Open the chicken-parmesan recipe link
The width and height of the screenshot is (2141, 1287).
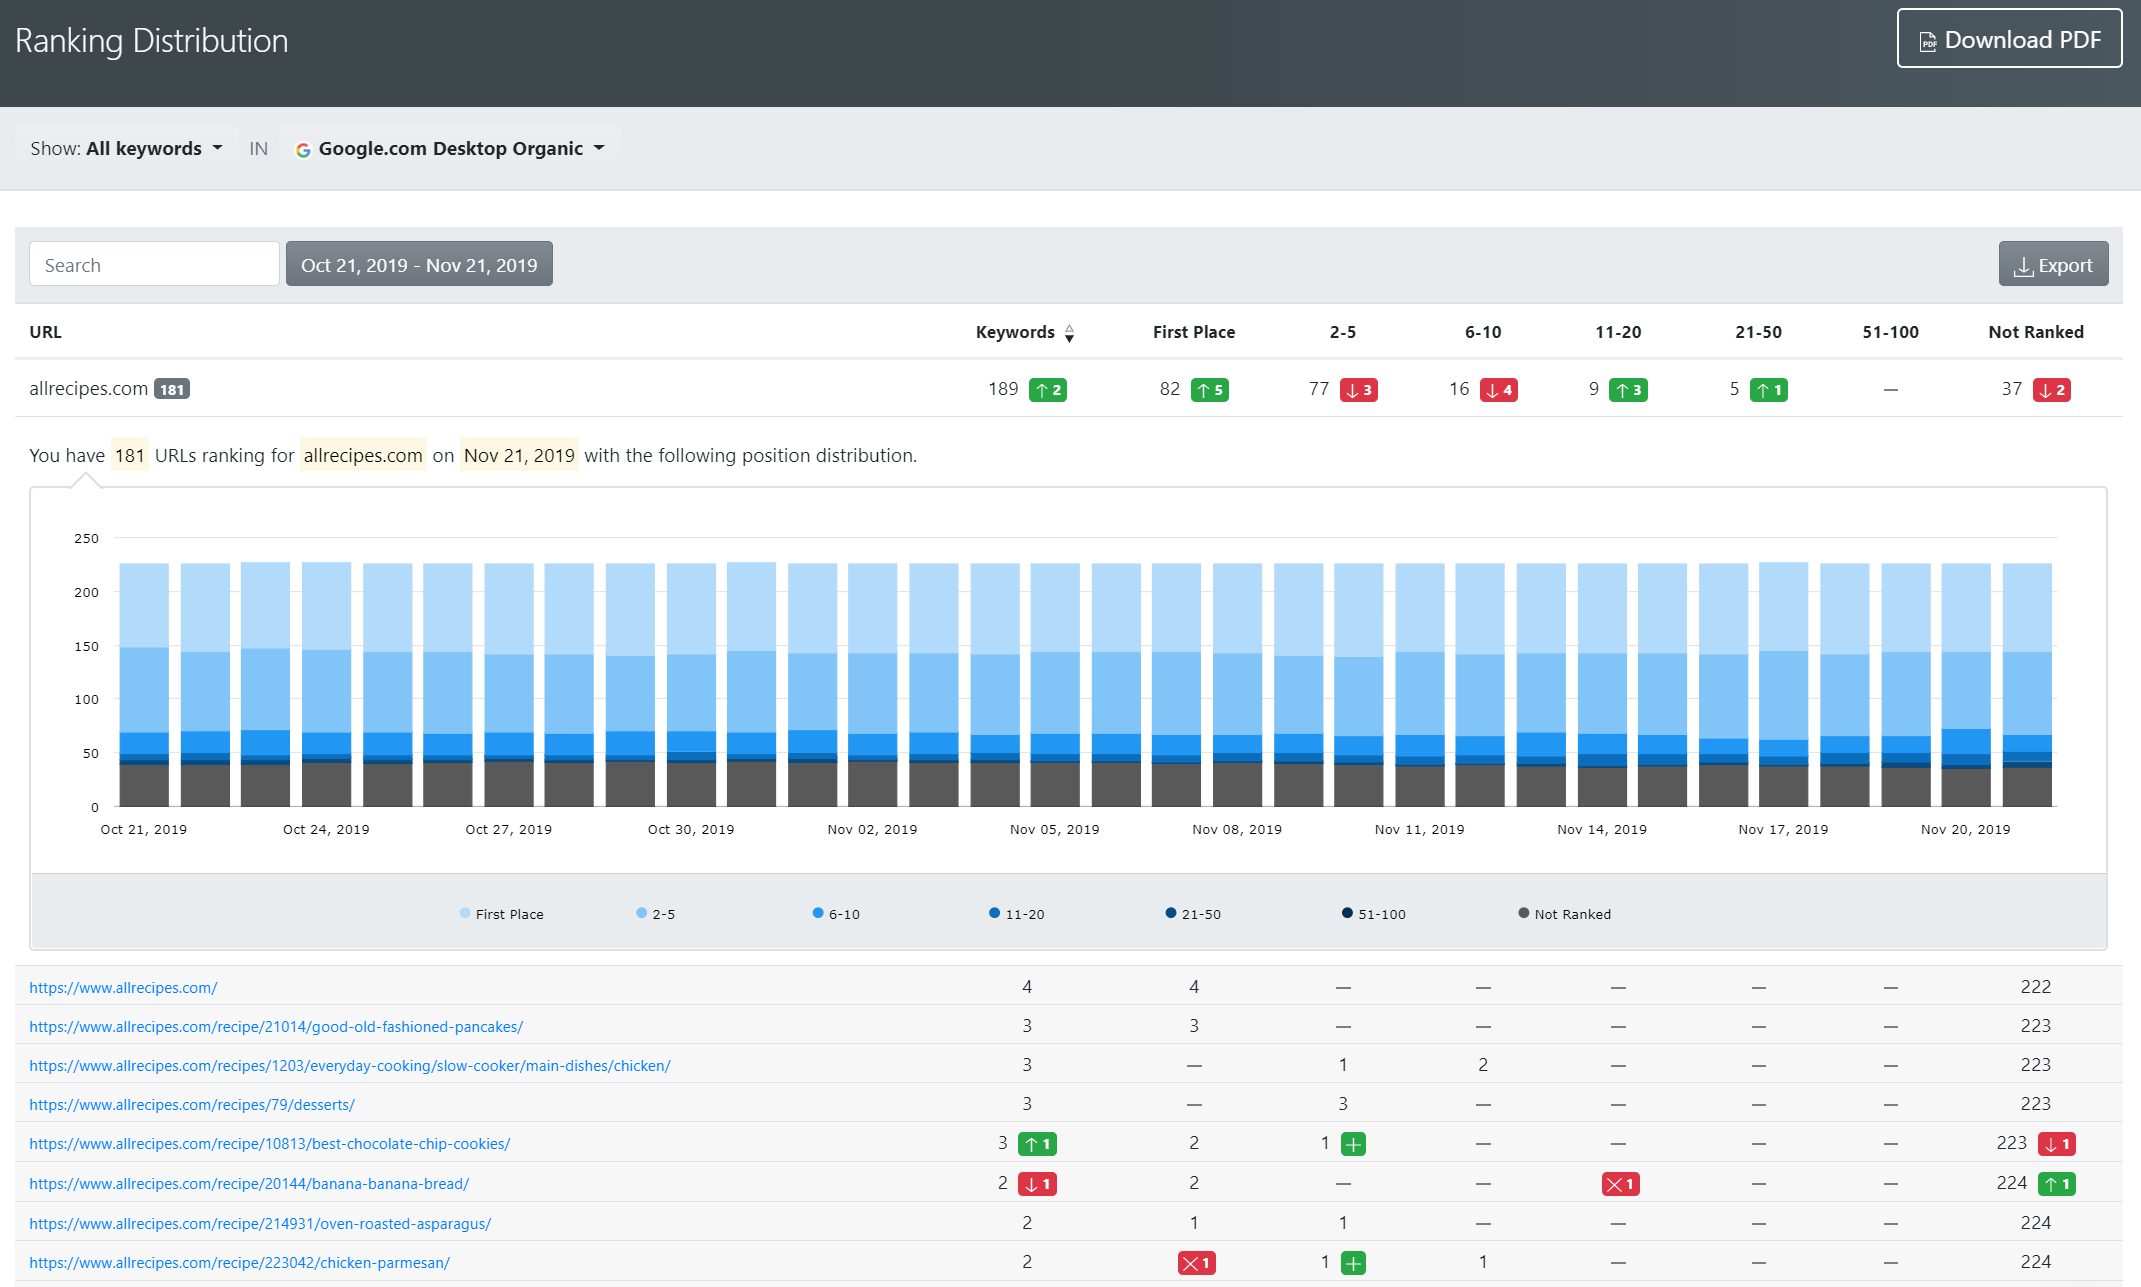(x=240, y=1262)
